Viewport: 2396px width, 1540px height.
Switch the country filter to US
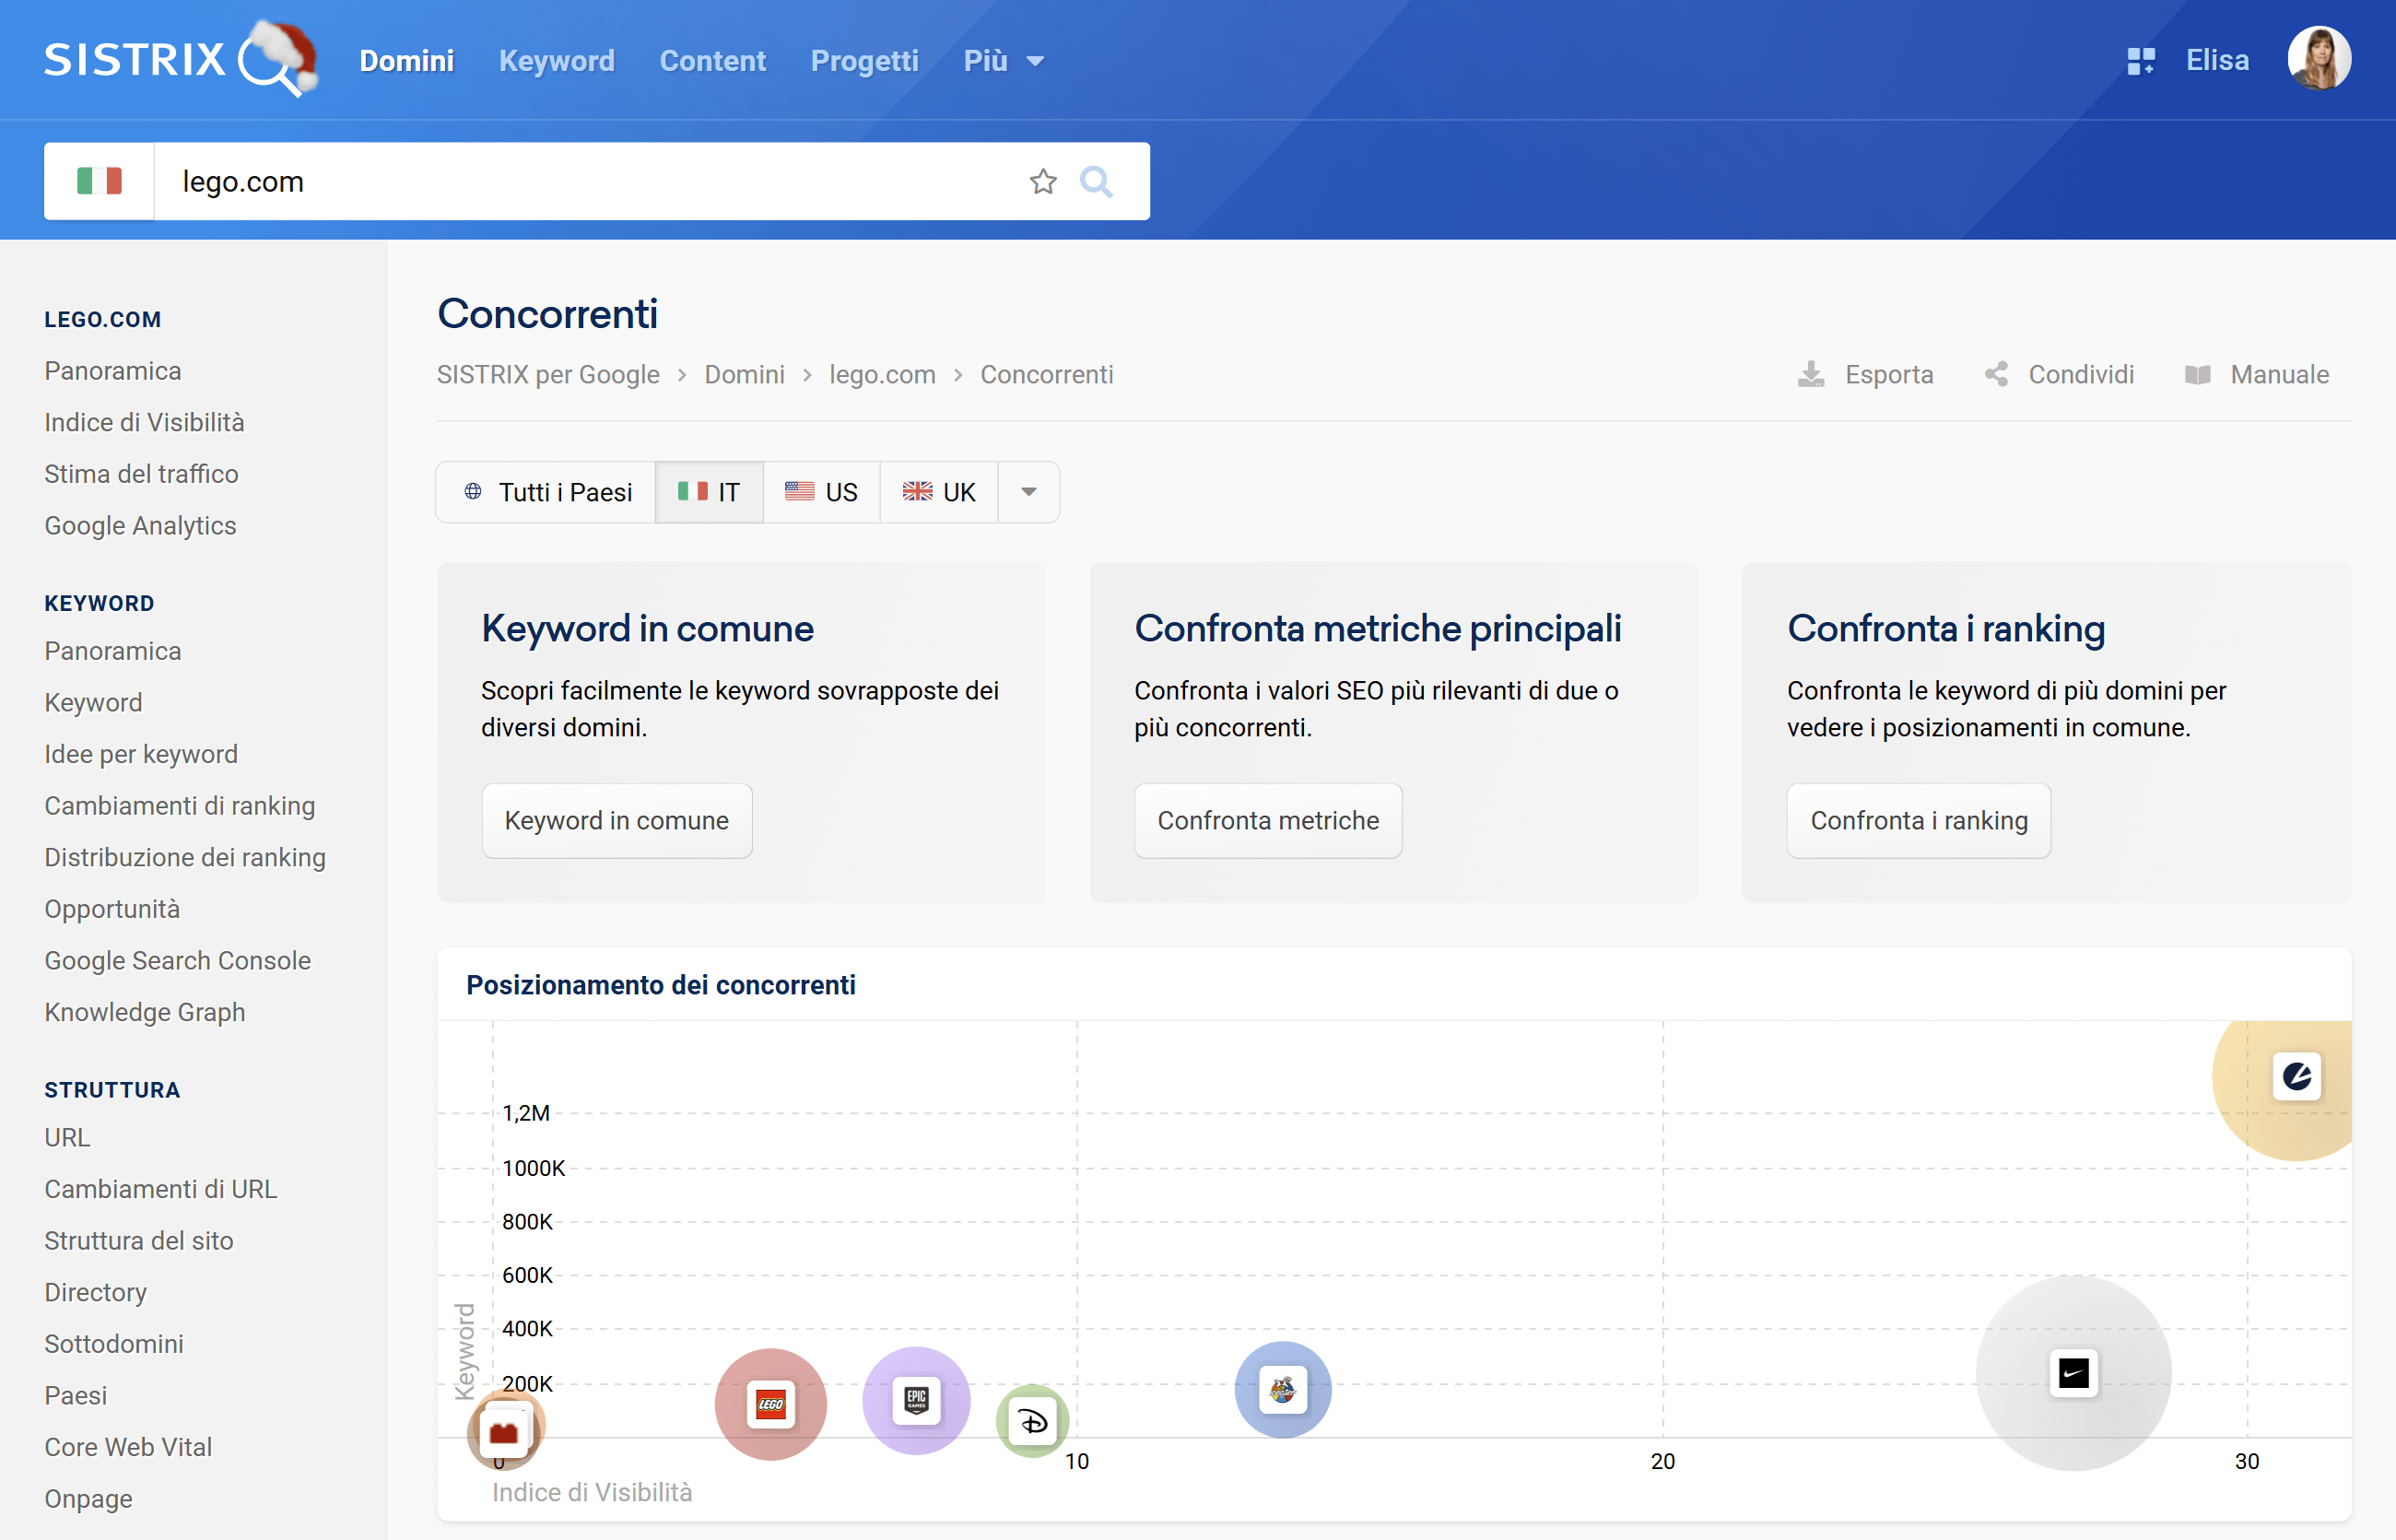[x=821, y=491]
